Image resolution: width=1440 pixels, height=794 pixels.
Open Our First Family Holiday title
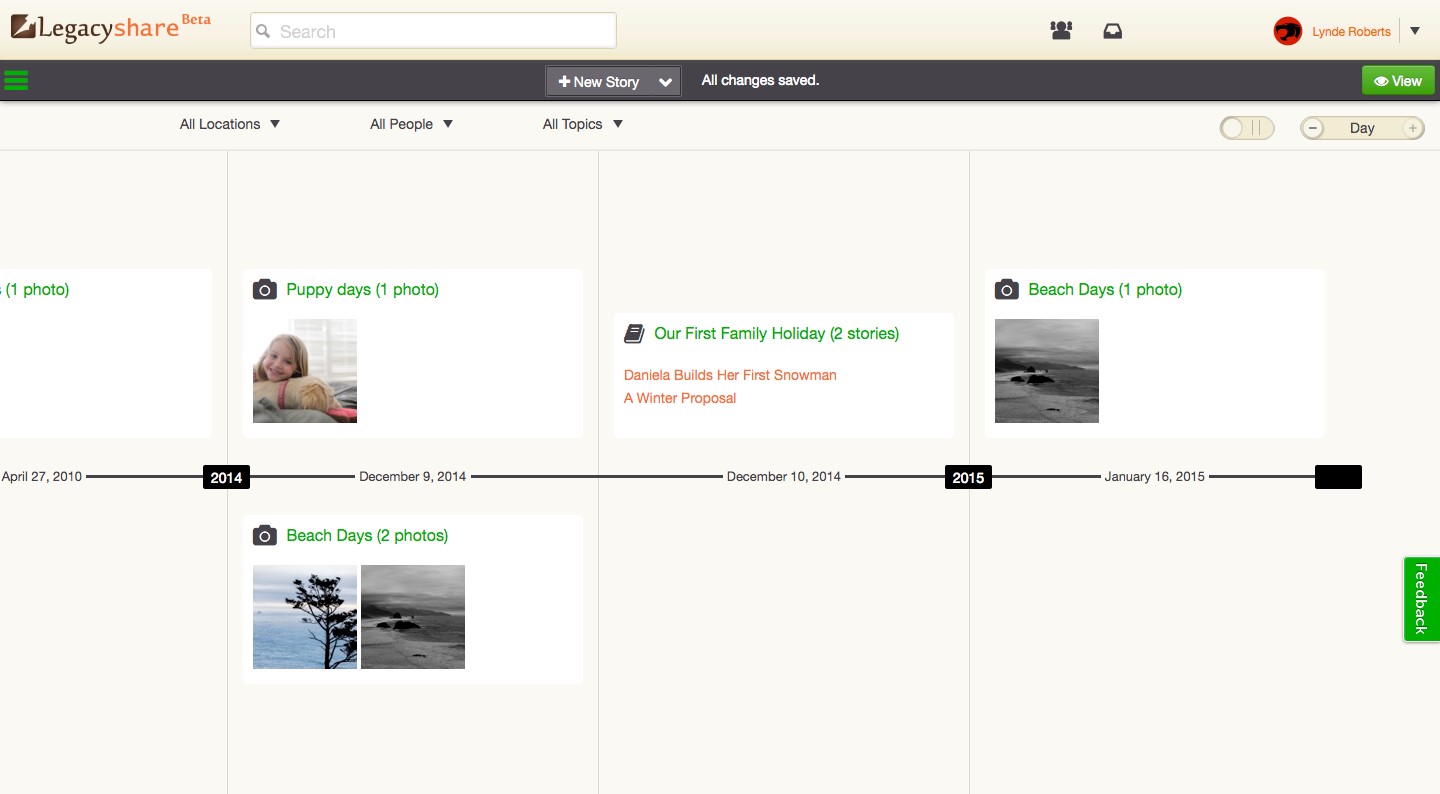(777, 334)
